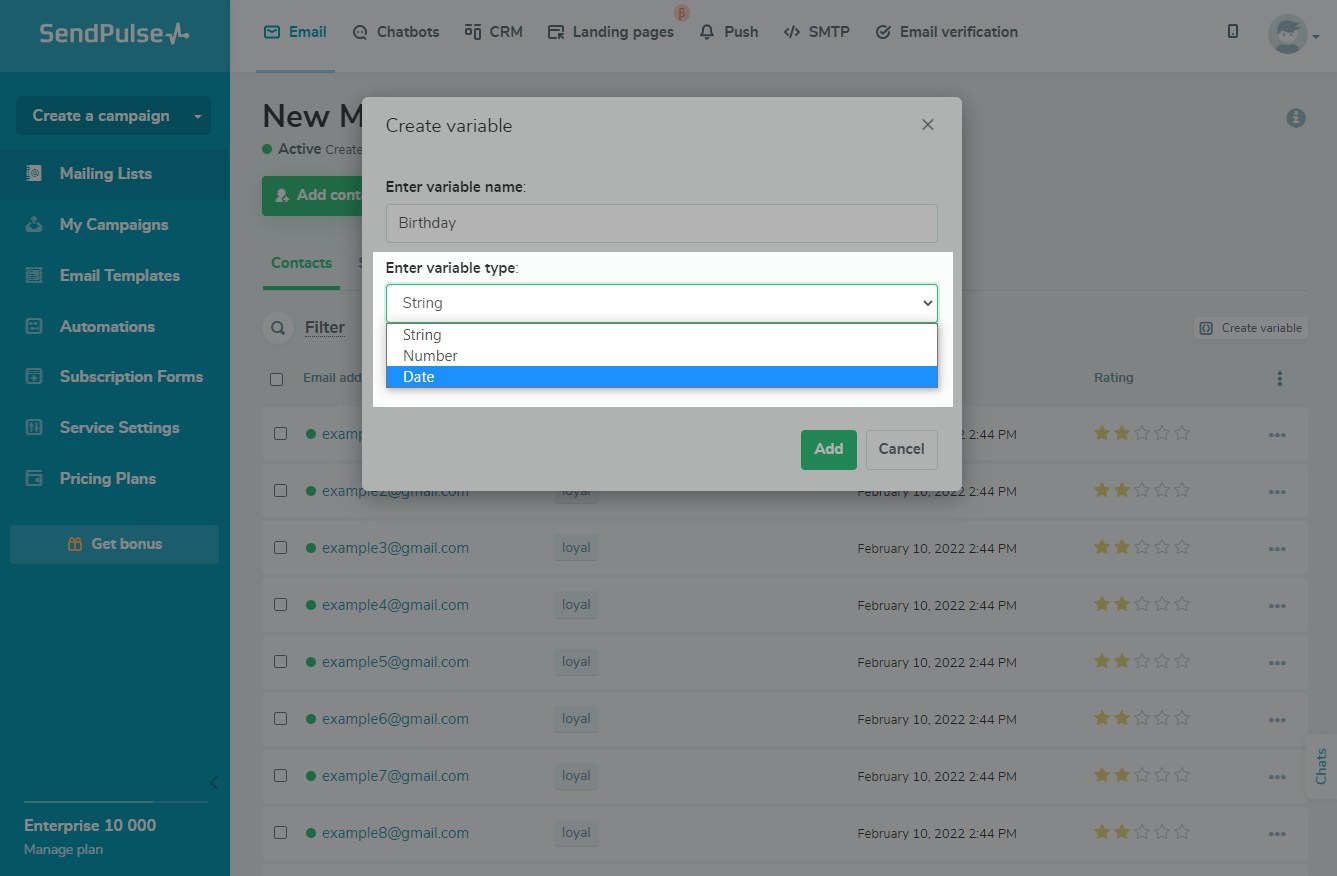Click the info icon at top right

pyautogui.click(x=1296, y=118)
